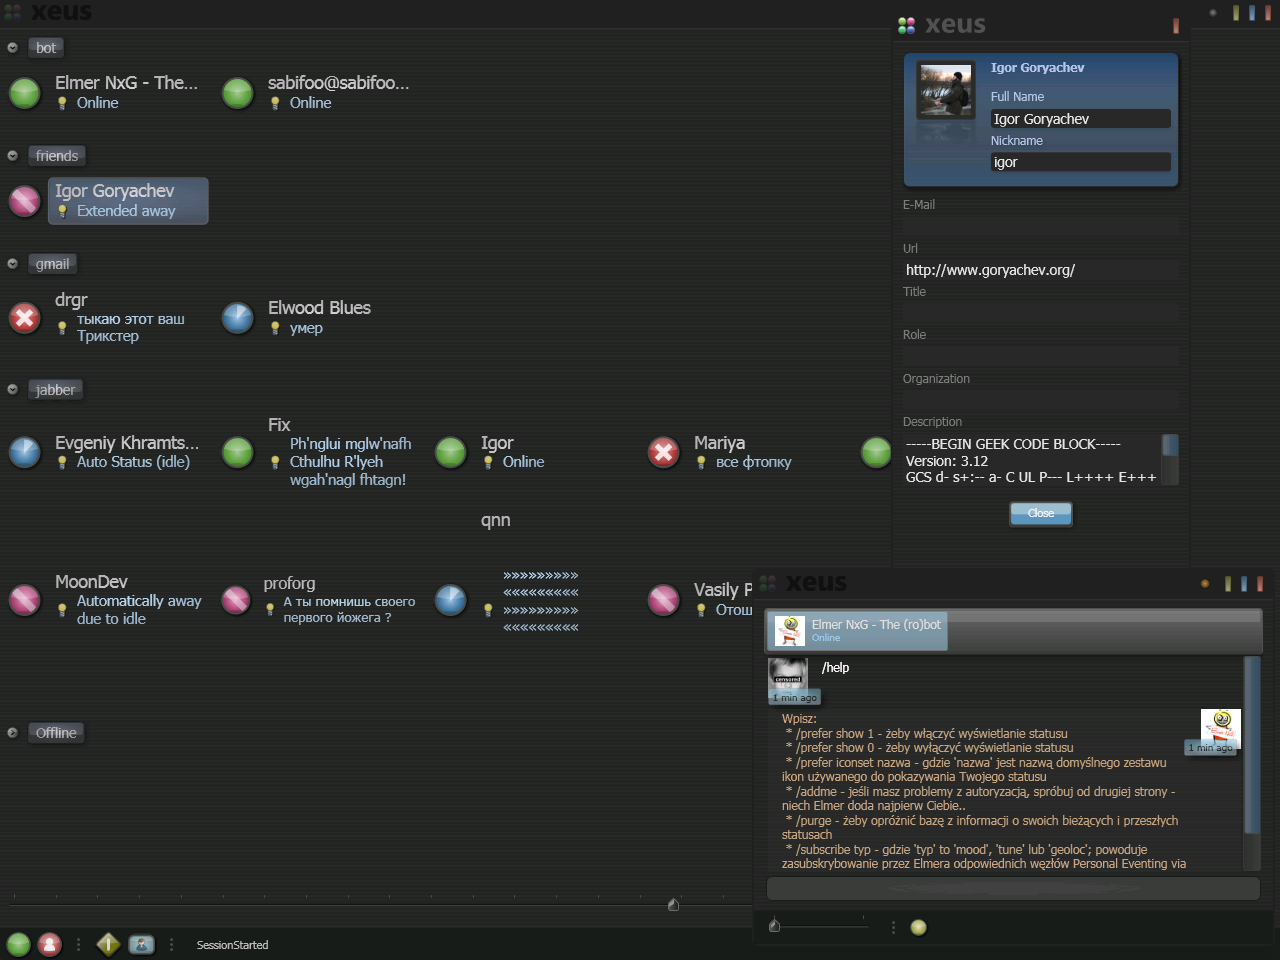
Task: Collapse the bot group
Action: [13, 48]
